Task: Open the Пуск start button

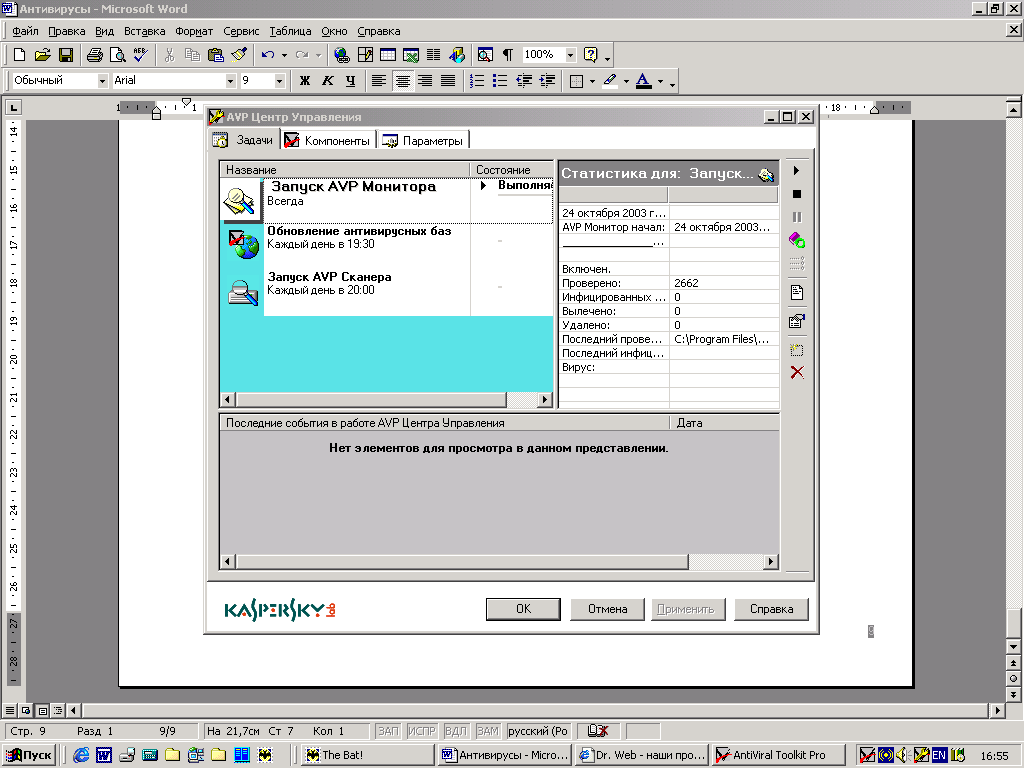Action: tap(30, 755)
